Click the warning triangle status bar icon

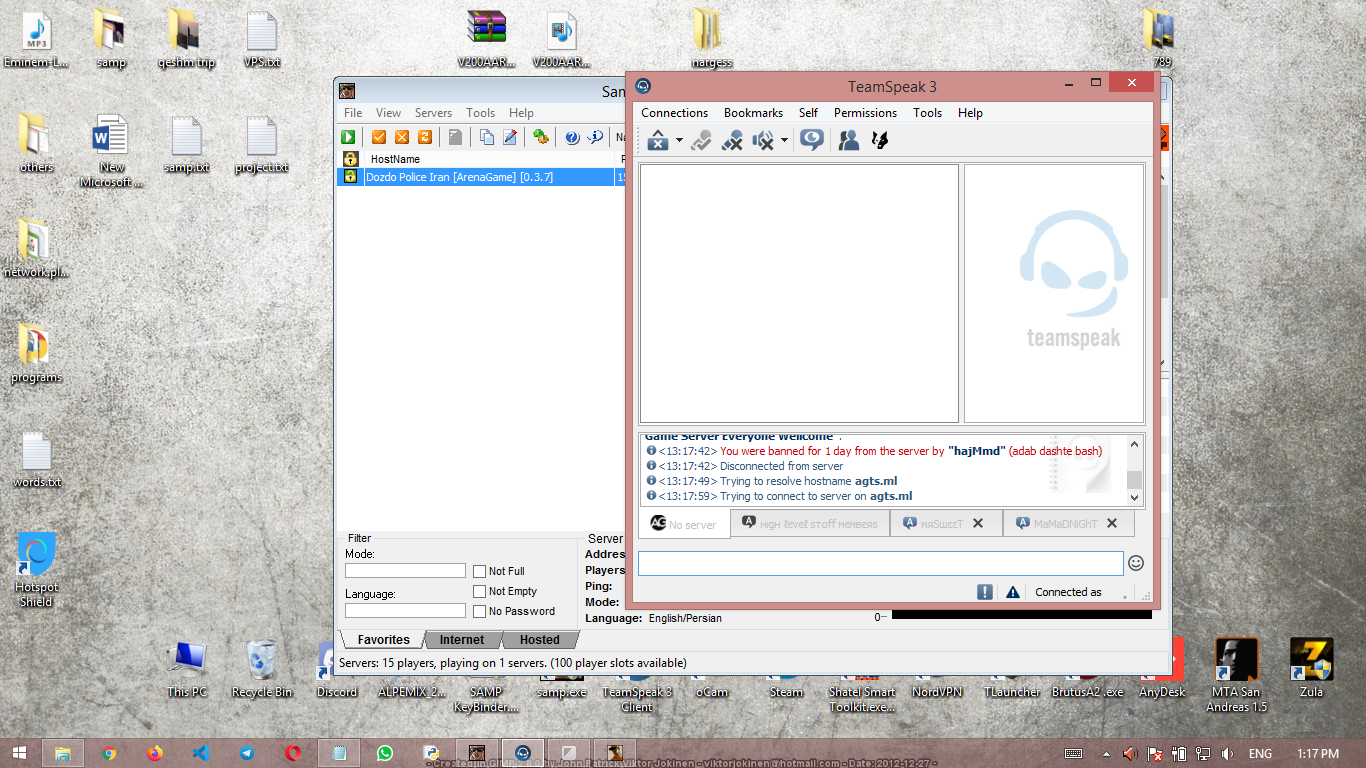tap(1013, 592)
